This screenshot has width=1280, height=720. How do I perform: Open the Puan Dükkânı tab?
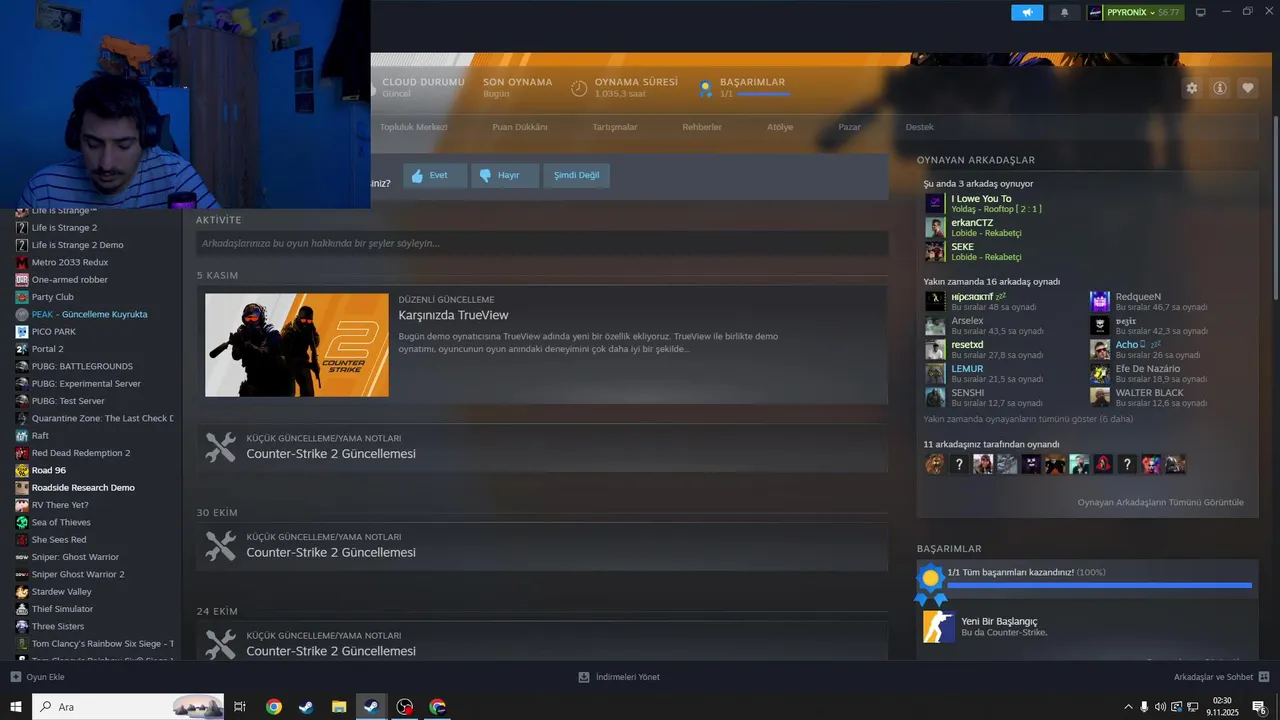click(520, 127)
